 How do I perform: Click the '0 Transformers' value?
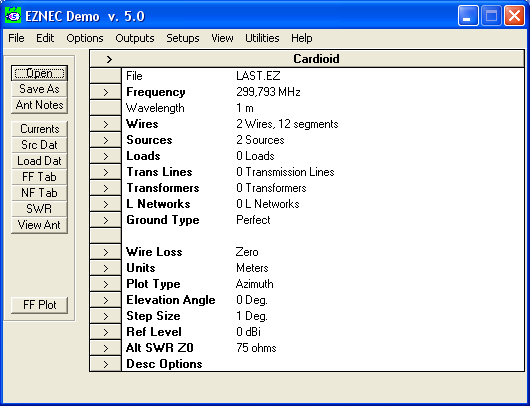(x=271, y=188)
